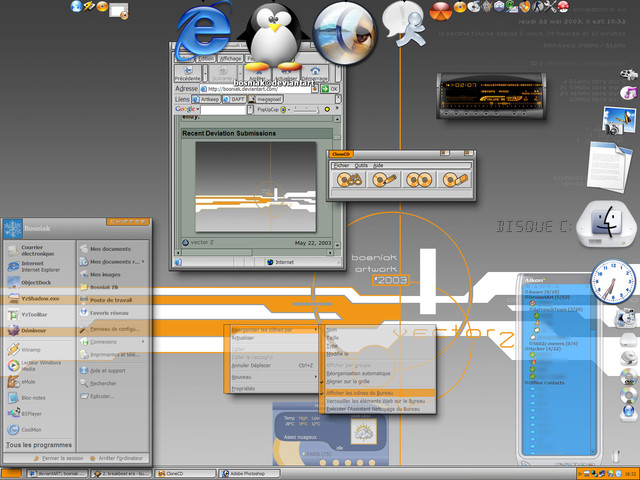Viewport: 640px width, 480px height.
Task: Collapse the Hacker (4/22) contact group
Action: [x=527, y=349]
